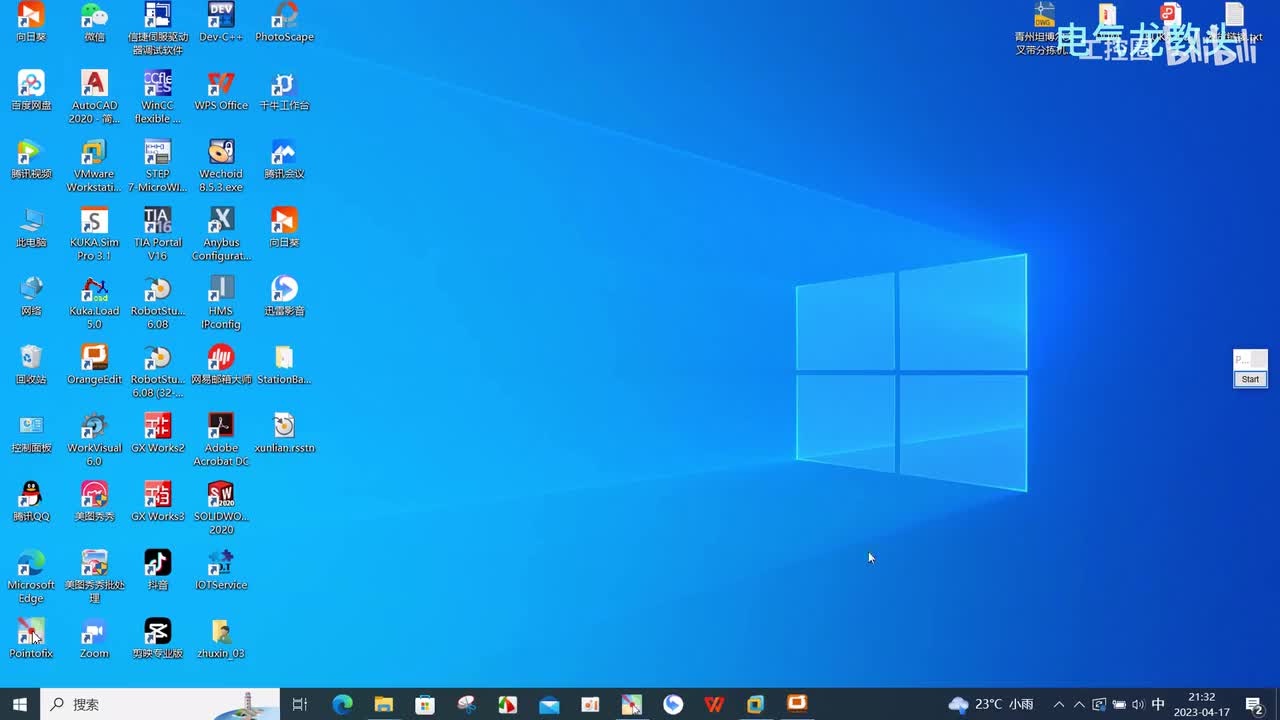The width and height of the screenshot is (1280, 720).
Task: Switch to OrangeEdit on the taskbar
Action: tap(797, 704)
